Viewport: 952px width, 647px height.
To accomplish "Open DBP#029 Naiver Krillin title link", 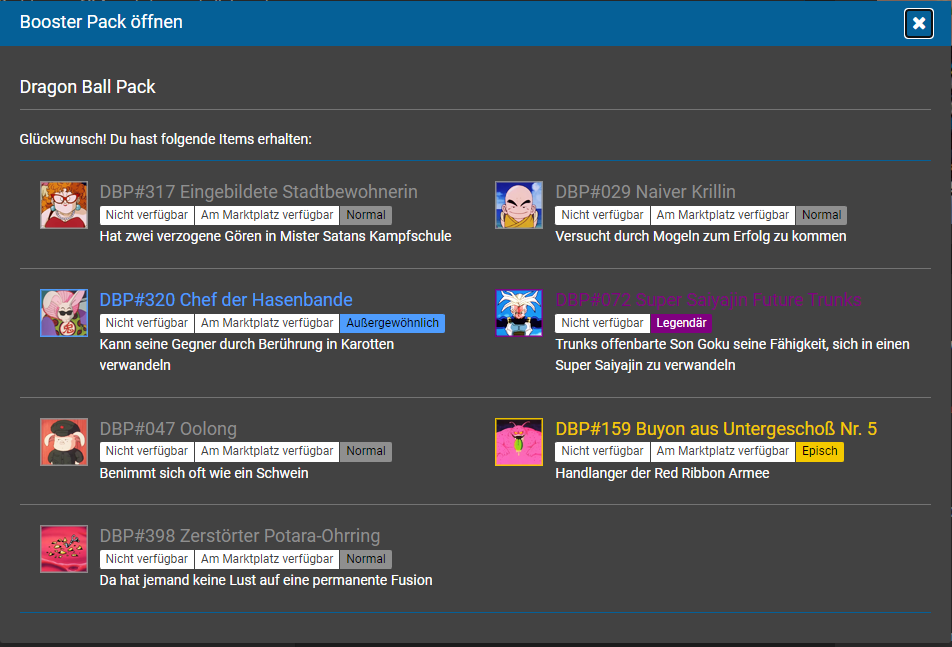I will click(x=645, y=192).
